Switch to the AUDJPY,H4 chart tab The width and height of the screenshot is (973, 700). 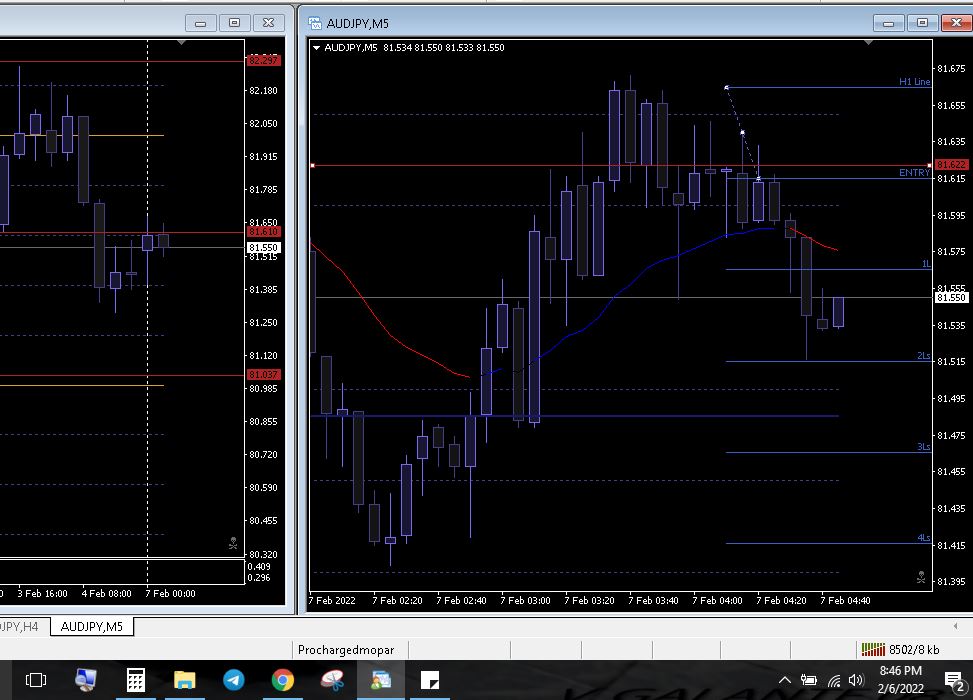20,626
